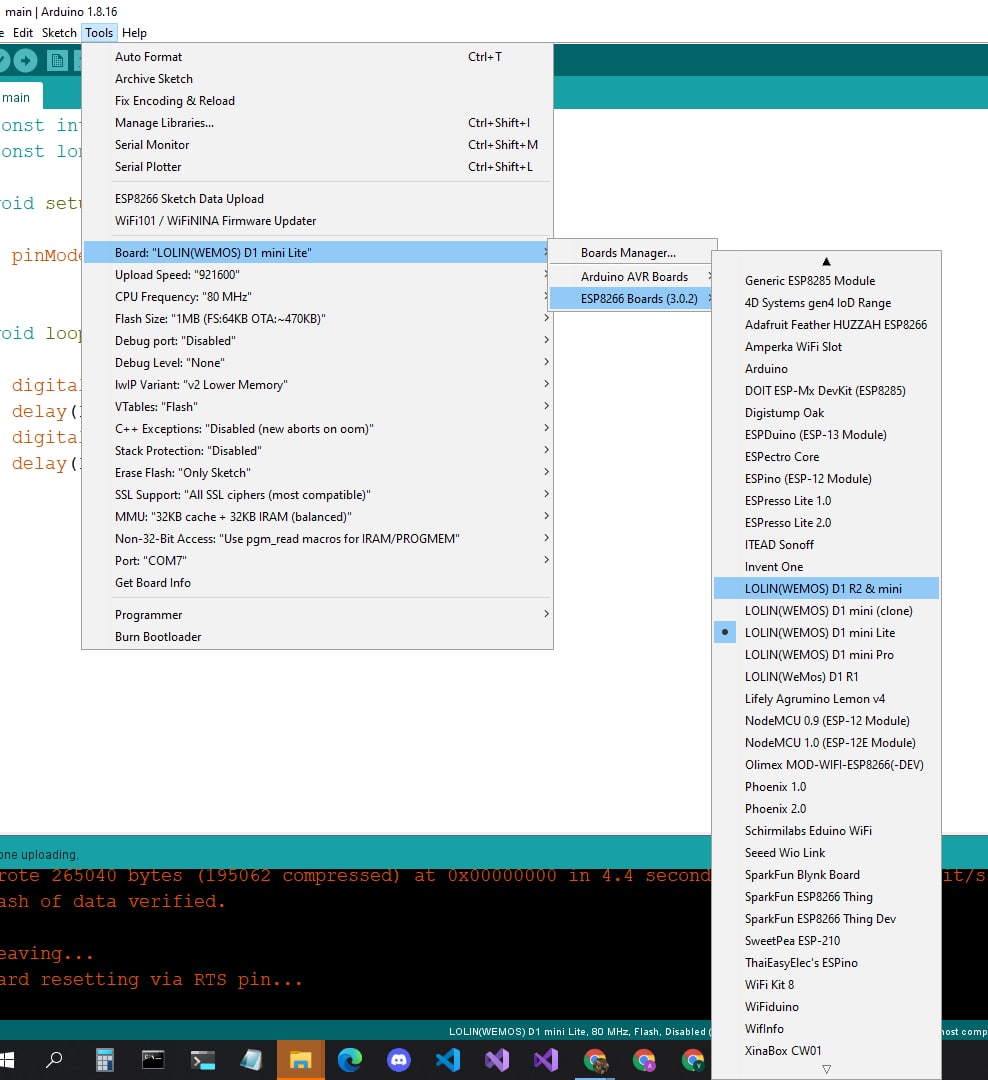
Task: Expand the Erase Flash submenu
Action: 318,472
